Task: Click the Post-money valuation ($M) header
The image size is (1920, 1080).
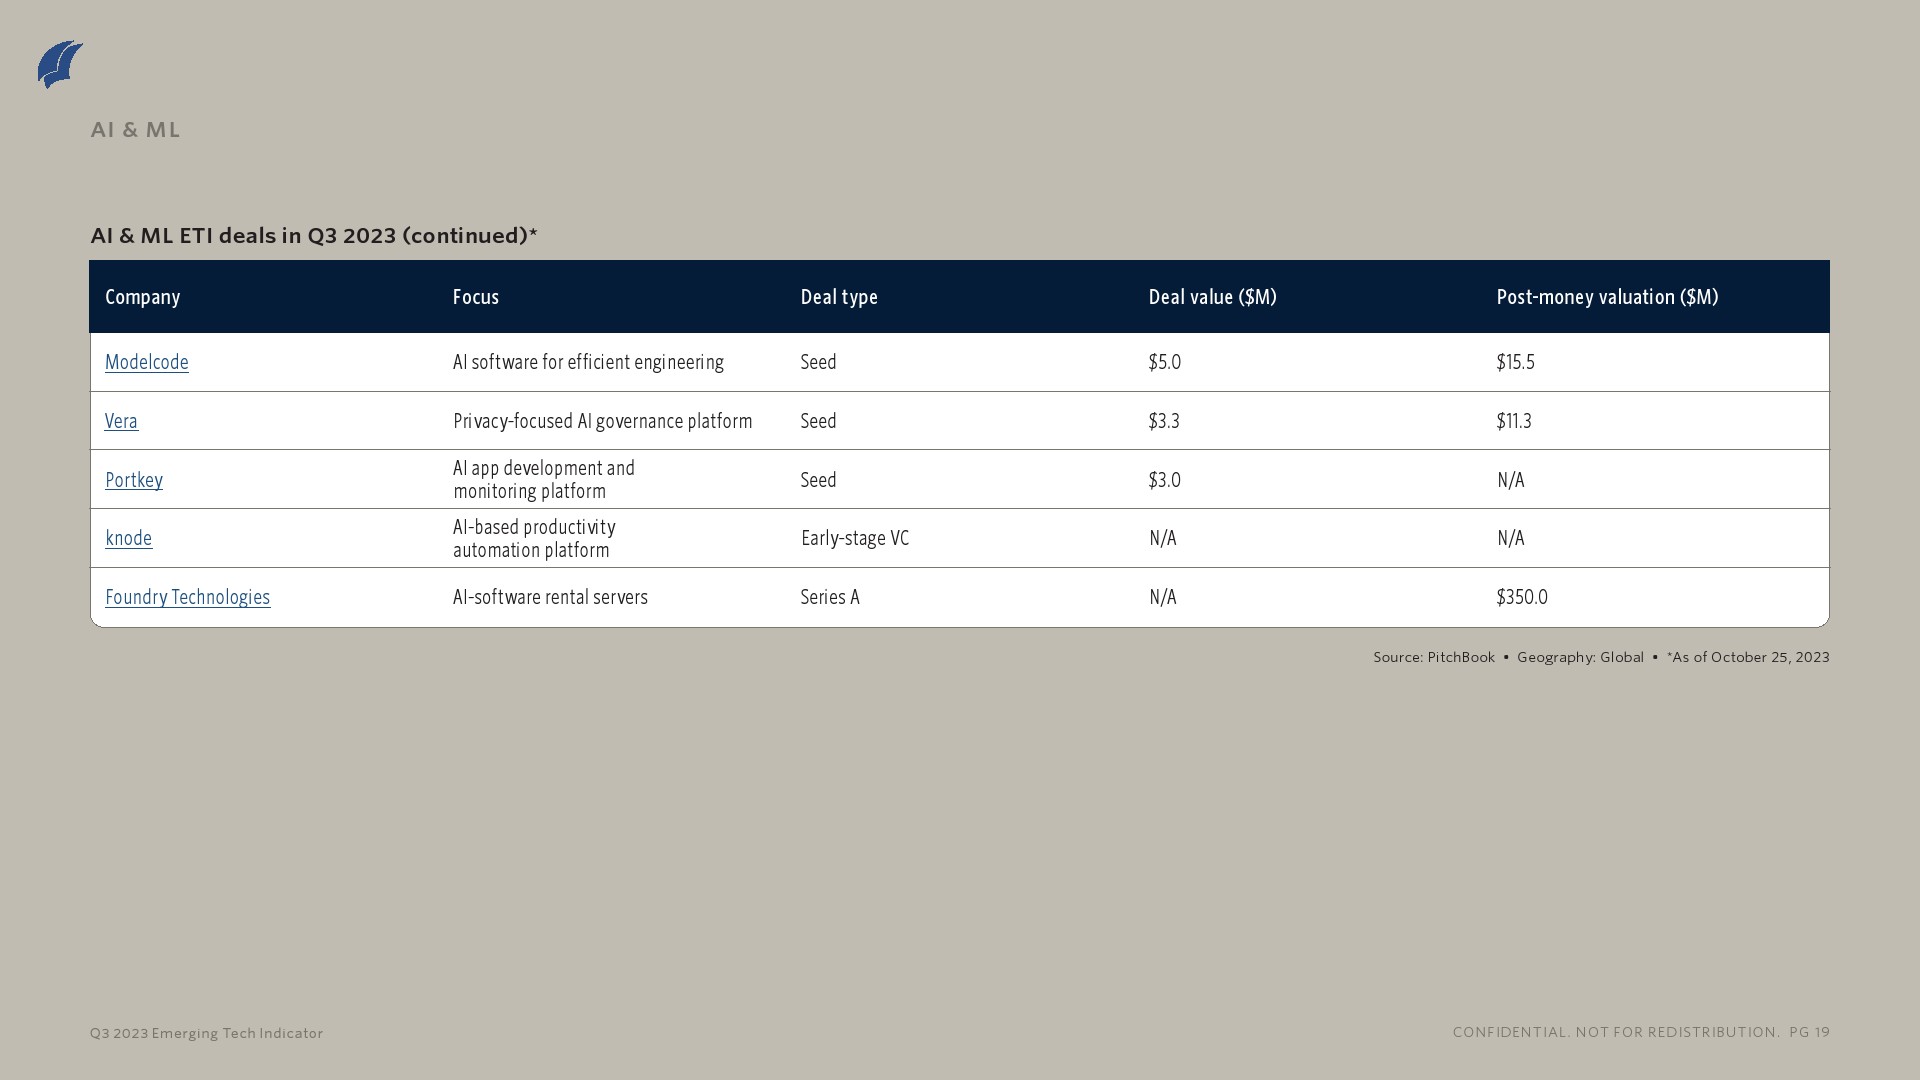Action: pyautogui.click(x=1607, y=297)
